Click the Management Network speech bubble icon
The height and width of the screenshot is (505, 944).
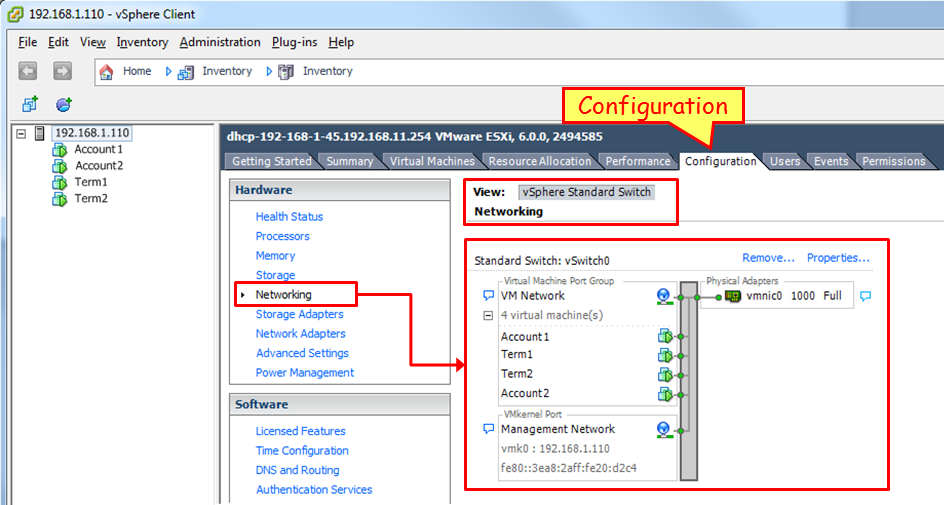tap(488, 429)
